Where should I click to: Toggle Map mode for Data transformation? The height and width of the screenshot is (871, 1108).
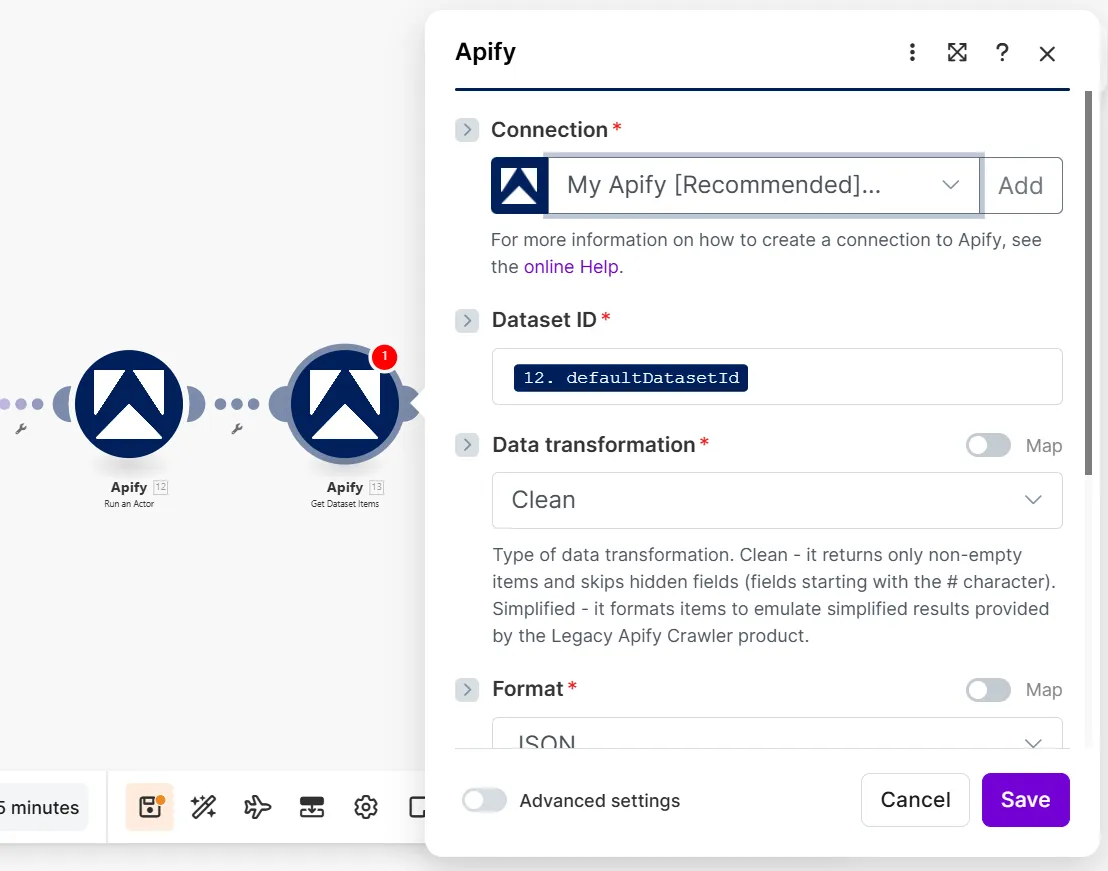click(x=988, y=445)
